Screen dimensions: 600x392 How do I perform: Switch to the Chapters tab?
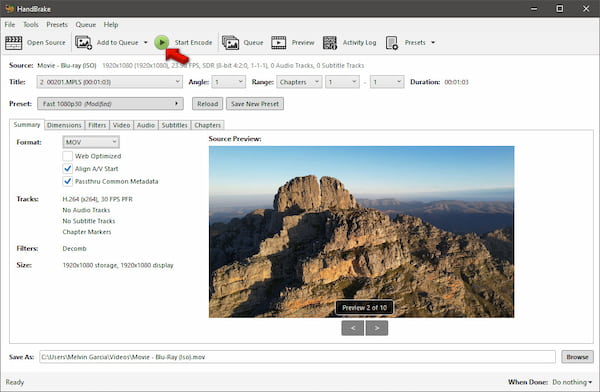coord(207,125)
